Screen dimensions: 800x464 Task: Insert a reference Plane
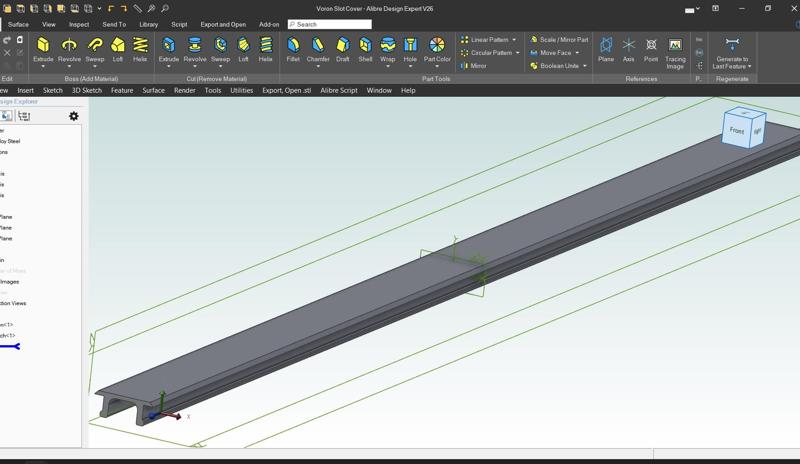tap(606, 49)
